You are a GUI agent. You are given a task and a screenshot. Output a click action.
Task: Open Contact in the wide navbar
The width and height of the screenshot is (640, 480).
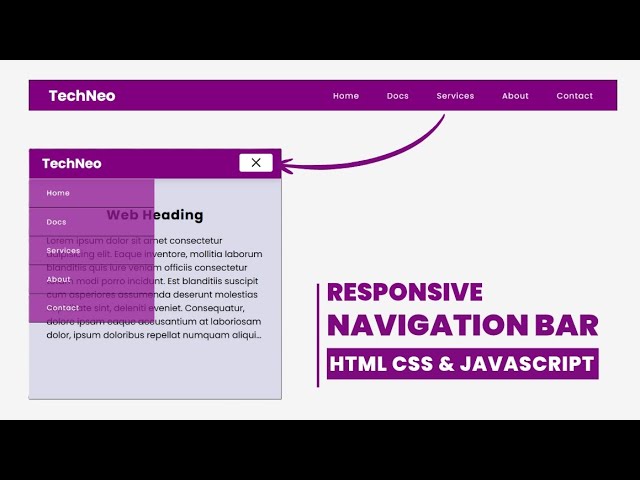coord(574,96)
